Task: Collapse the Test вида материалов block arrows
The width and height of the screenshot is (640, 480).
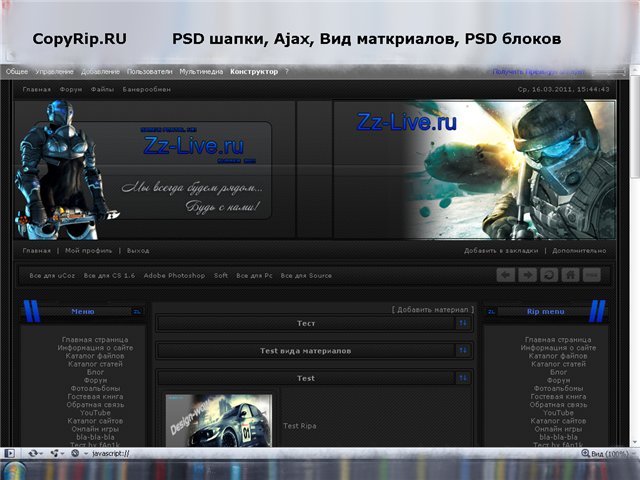Action: click(x=463, y=351)
